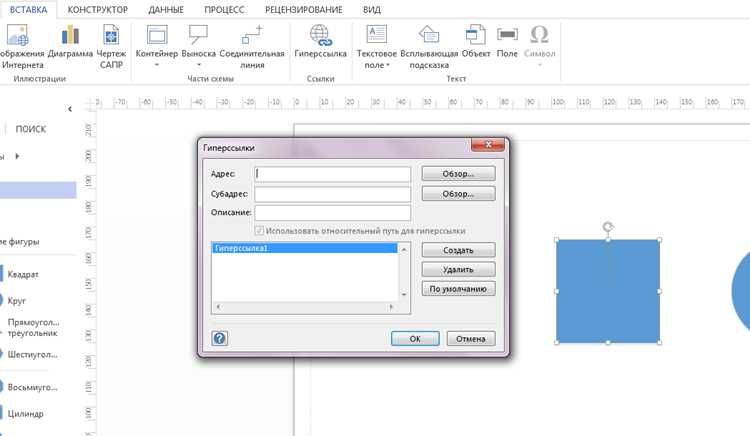The height and width of the screenshot is (436, 750).
Task: Click the Создать button
Action: click(x=458, y=250)
